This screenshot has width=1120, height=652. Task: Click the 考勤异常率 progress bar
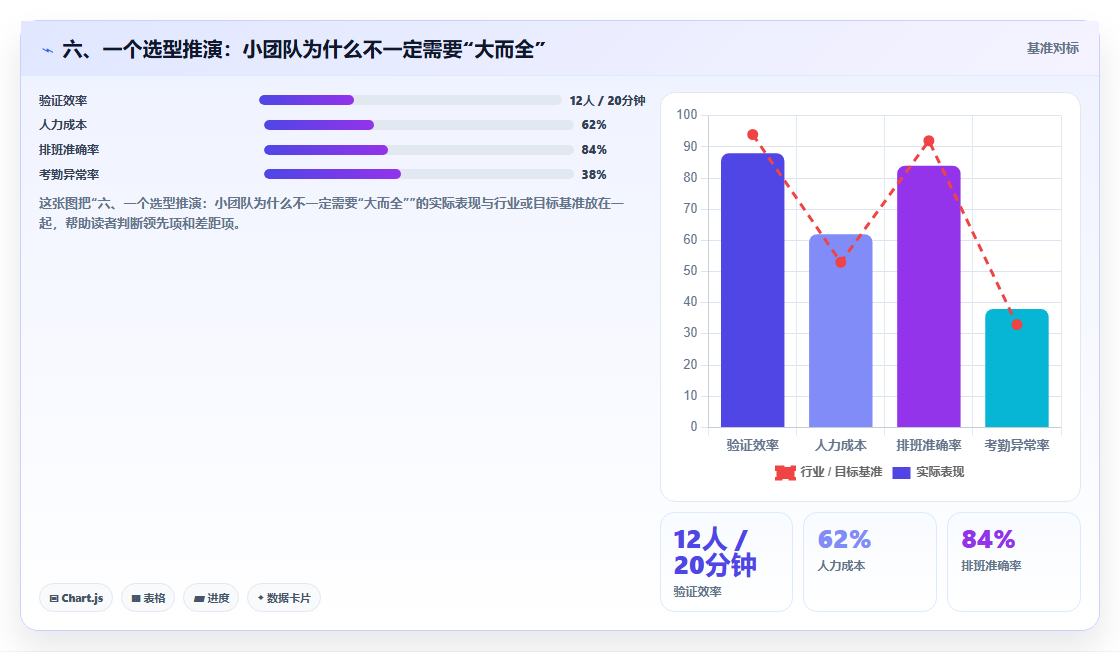coord(419,174)
